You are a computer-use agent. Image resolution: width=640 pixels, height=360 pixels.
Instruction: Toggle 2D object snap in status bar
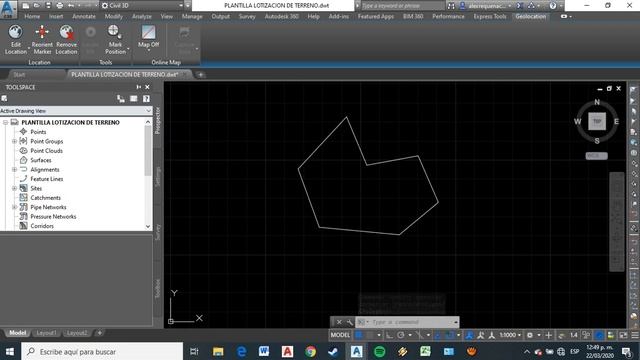click(x=449, y=335)
